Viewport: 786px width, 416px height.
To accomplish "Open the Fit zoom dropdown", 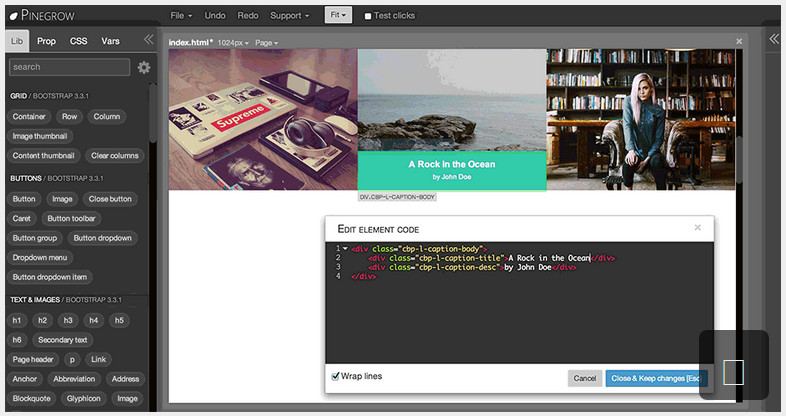I will coord(338,15).
